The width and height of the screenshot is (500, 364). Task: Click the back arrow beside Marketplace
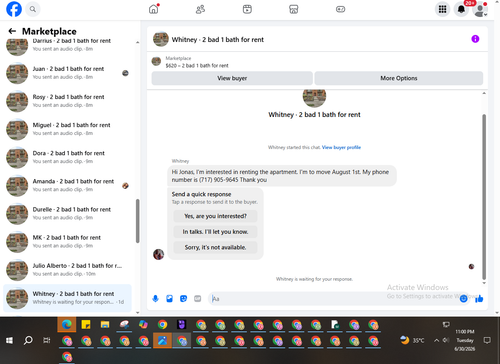[12, 31]
